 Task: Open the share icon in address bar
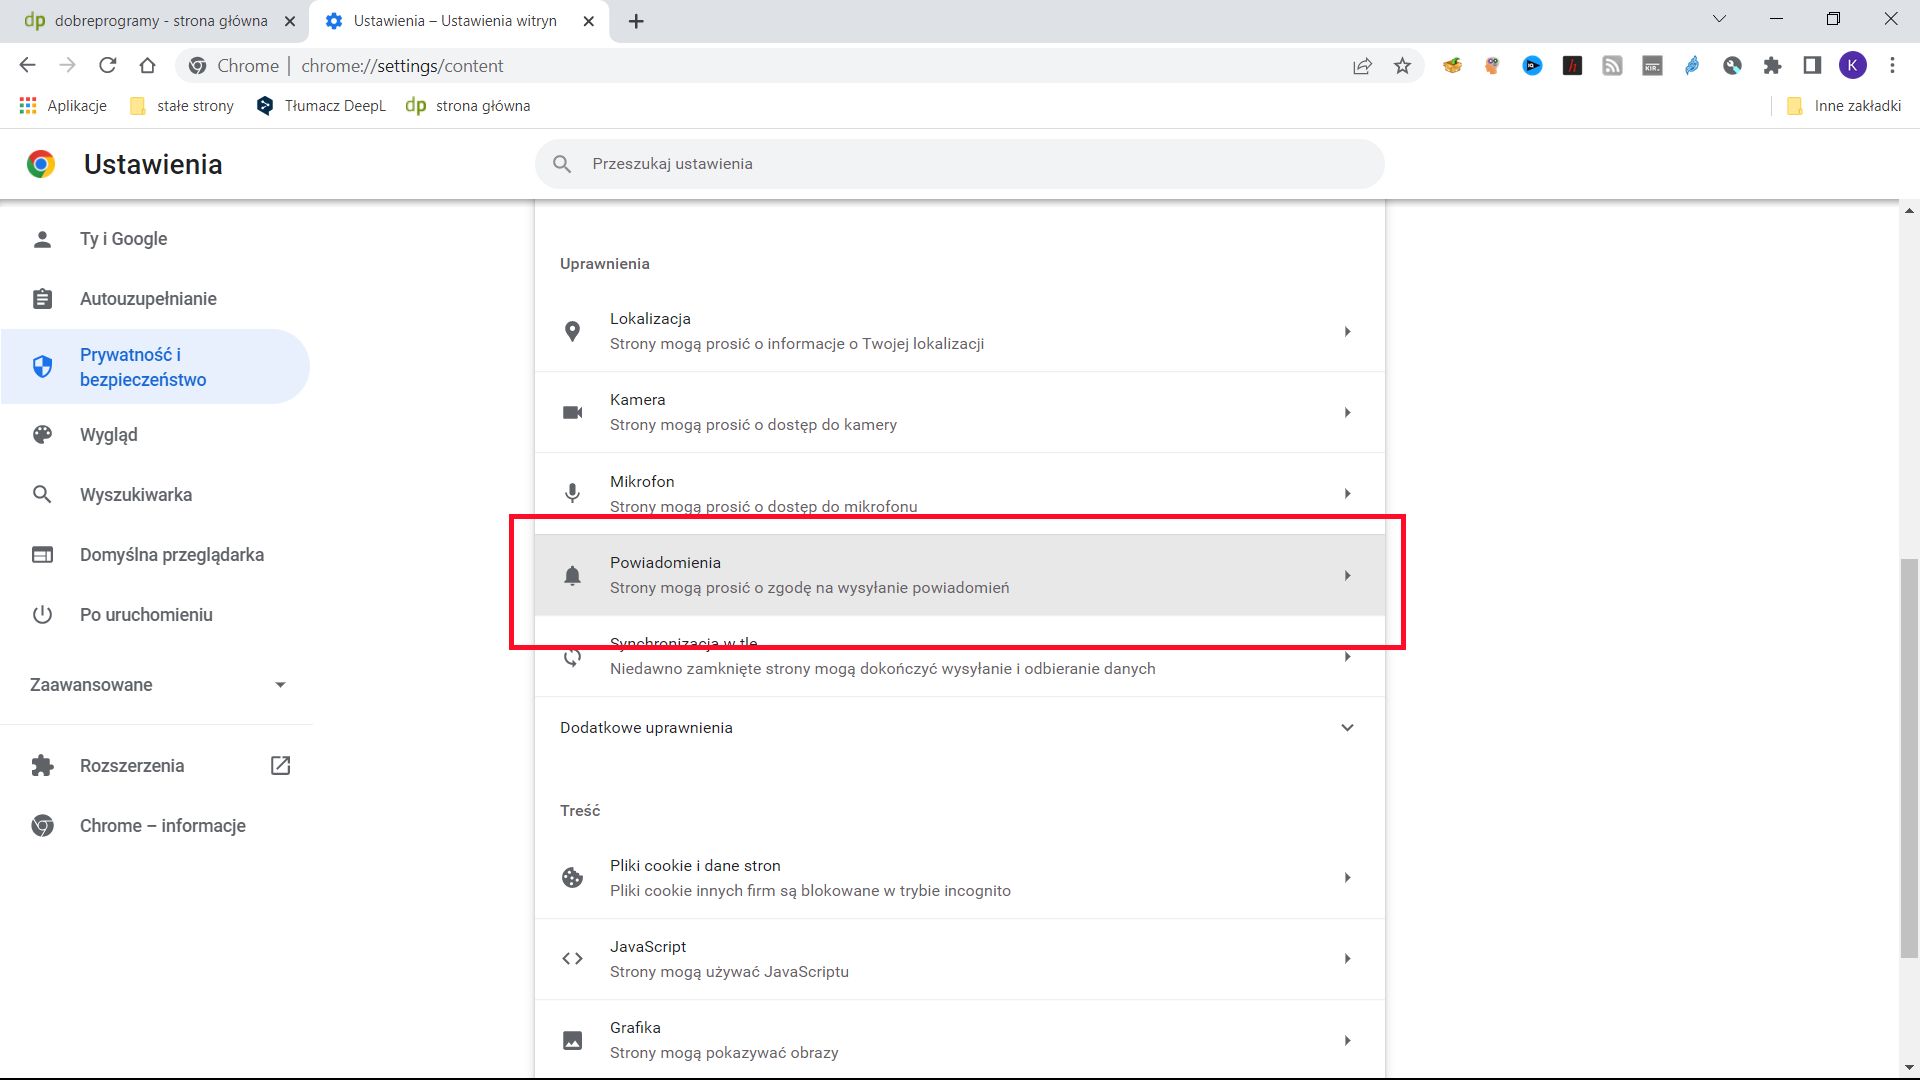(x=1362, y=65)
